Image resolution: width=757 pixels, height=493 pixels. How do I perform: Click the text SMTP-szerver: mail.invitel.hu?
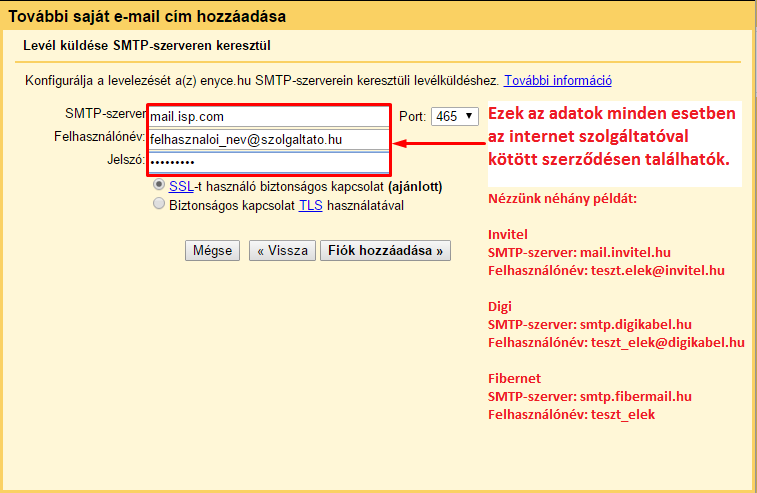(579, 253)
